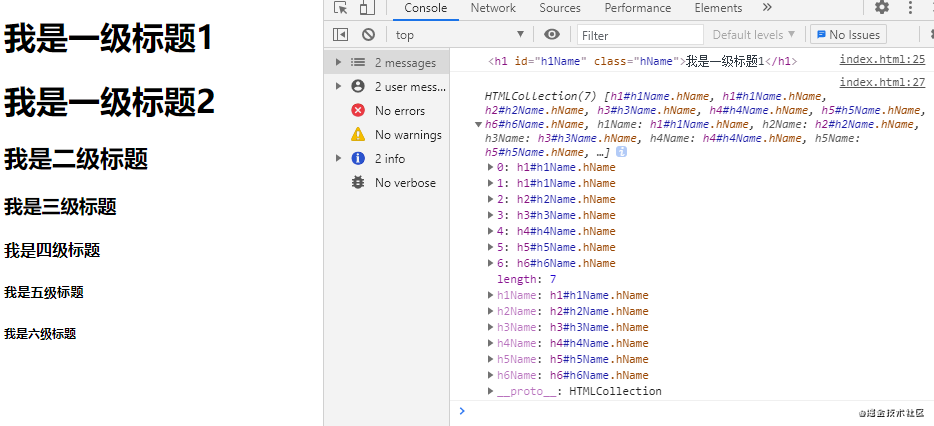
Task: Toggle the device toolbar icon
Action: [367, 8]
